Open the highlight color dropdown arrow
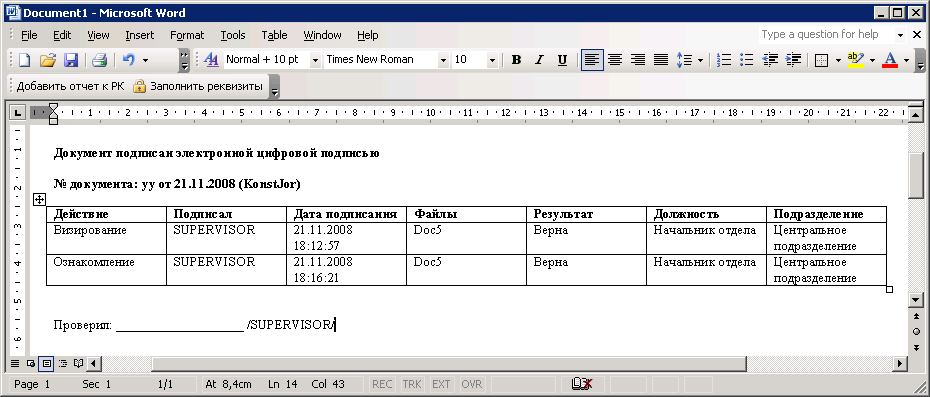Image resolution: width=930 pixels, height=397 pixels. tap(872, 60)
